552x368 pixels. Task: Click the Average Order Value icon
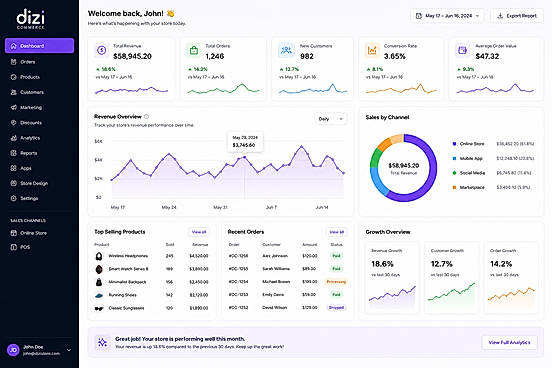click(462, 50)
